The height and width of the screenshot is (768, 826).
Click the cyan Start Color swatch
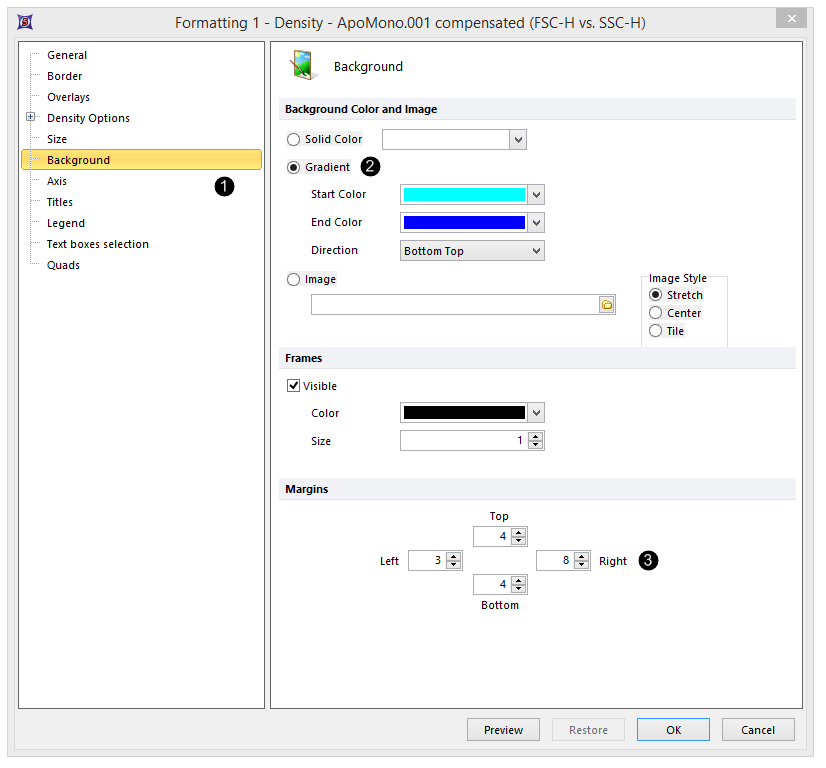(x=464, y=195)
